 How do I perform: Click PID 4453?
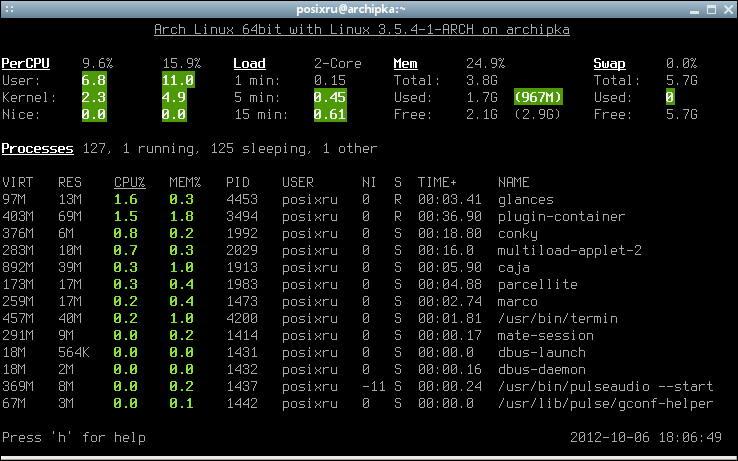tap(241, 199)
